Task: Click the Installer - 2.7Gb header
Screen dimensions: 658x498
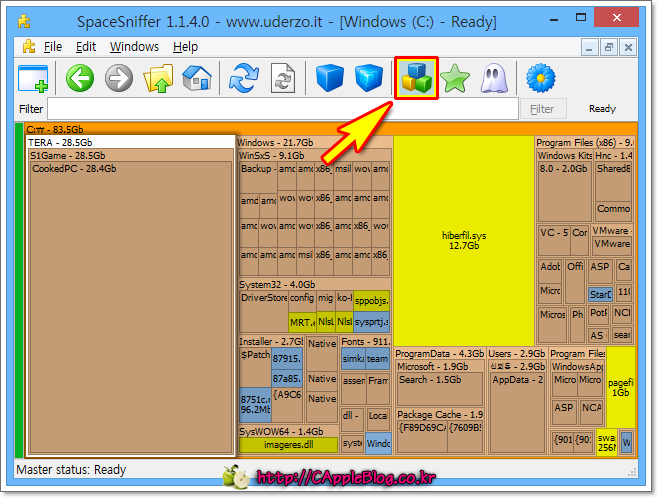Action: (271, 342)
